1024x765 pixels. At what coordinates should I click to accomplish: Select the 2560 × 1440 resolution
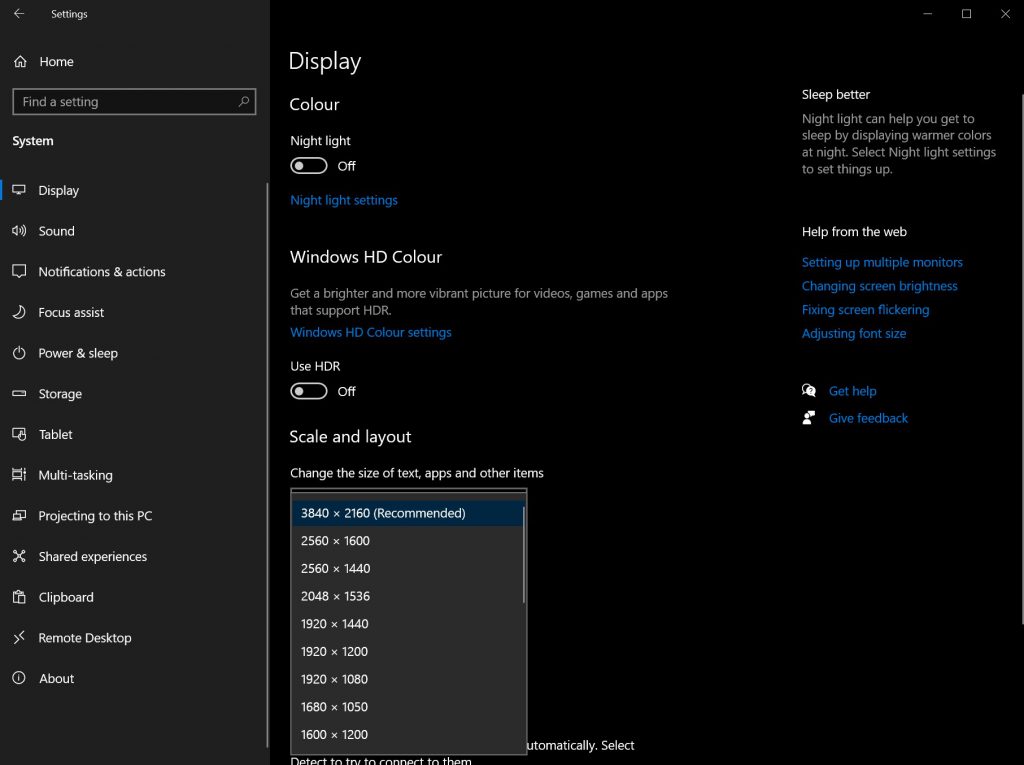click(x=335, y=568)
